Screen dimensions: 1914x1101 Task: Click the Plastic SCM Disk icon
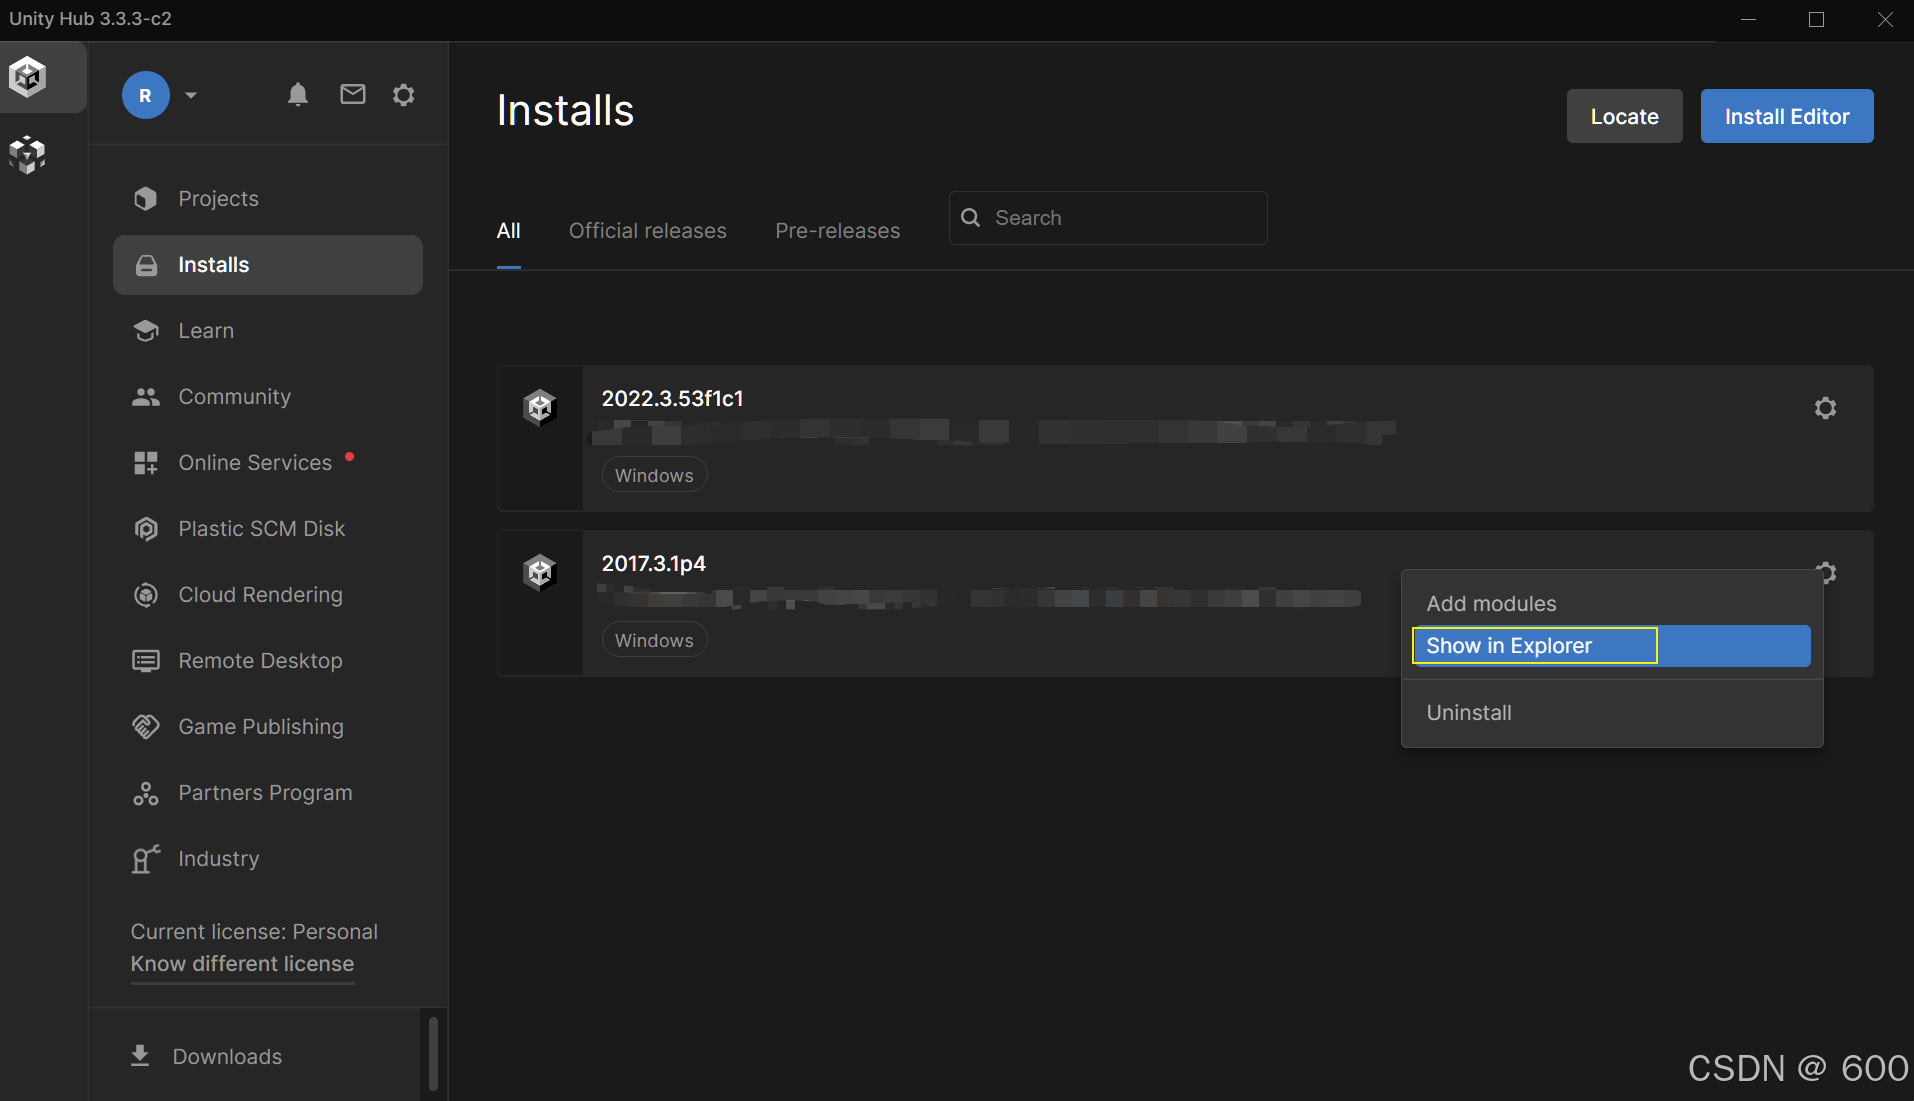[x=146, y=529]
